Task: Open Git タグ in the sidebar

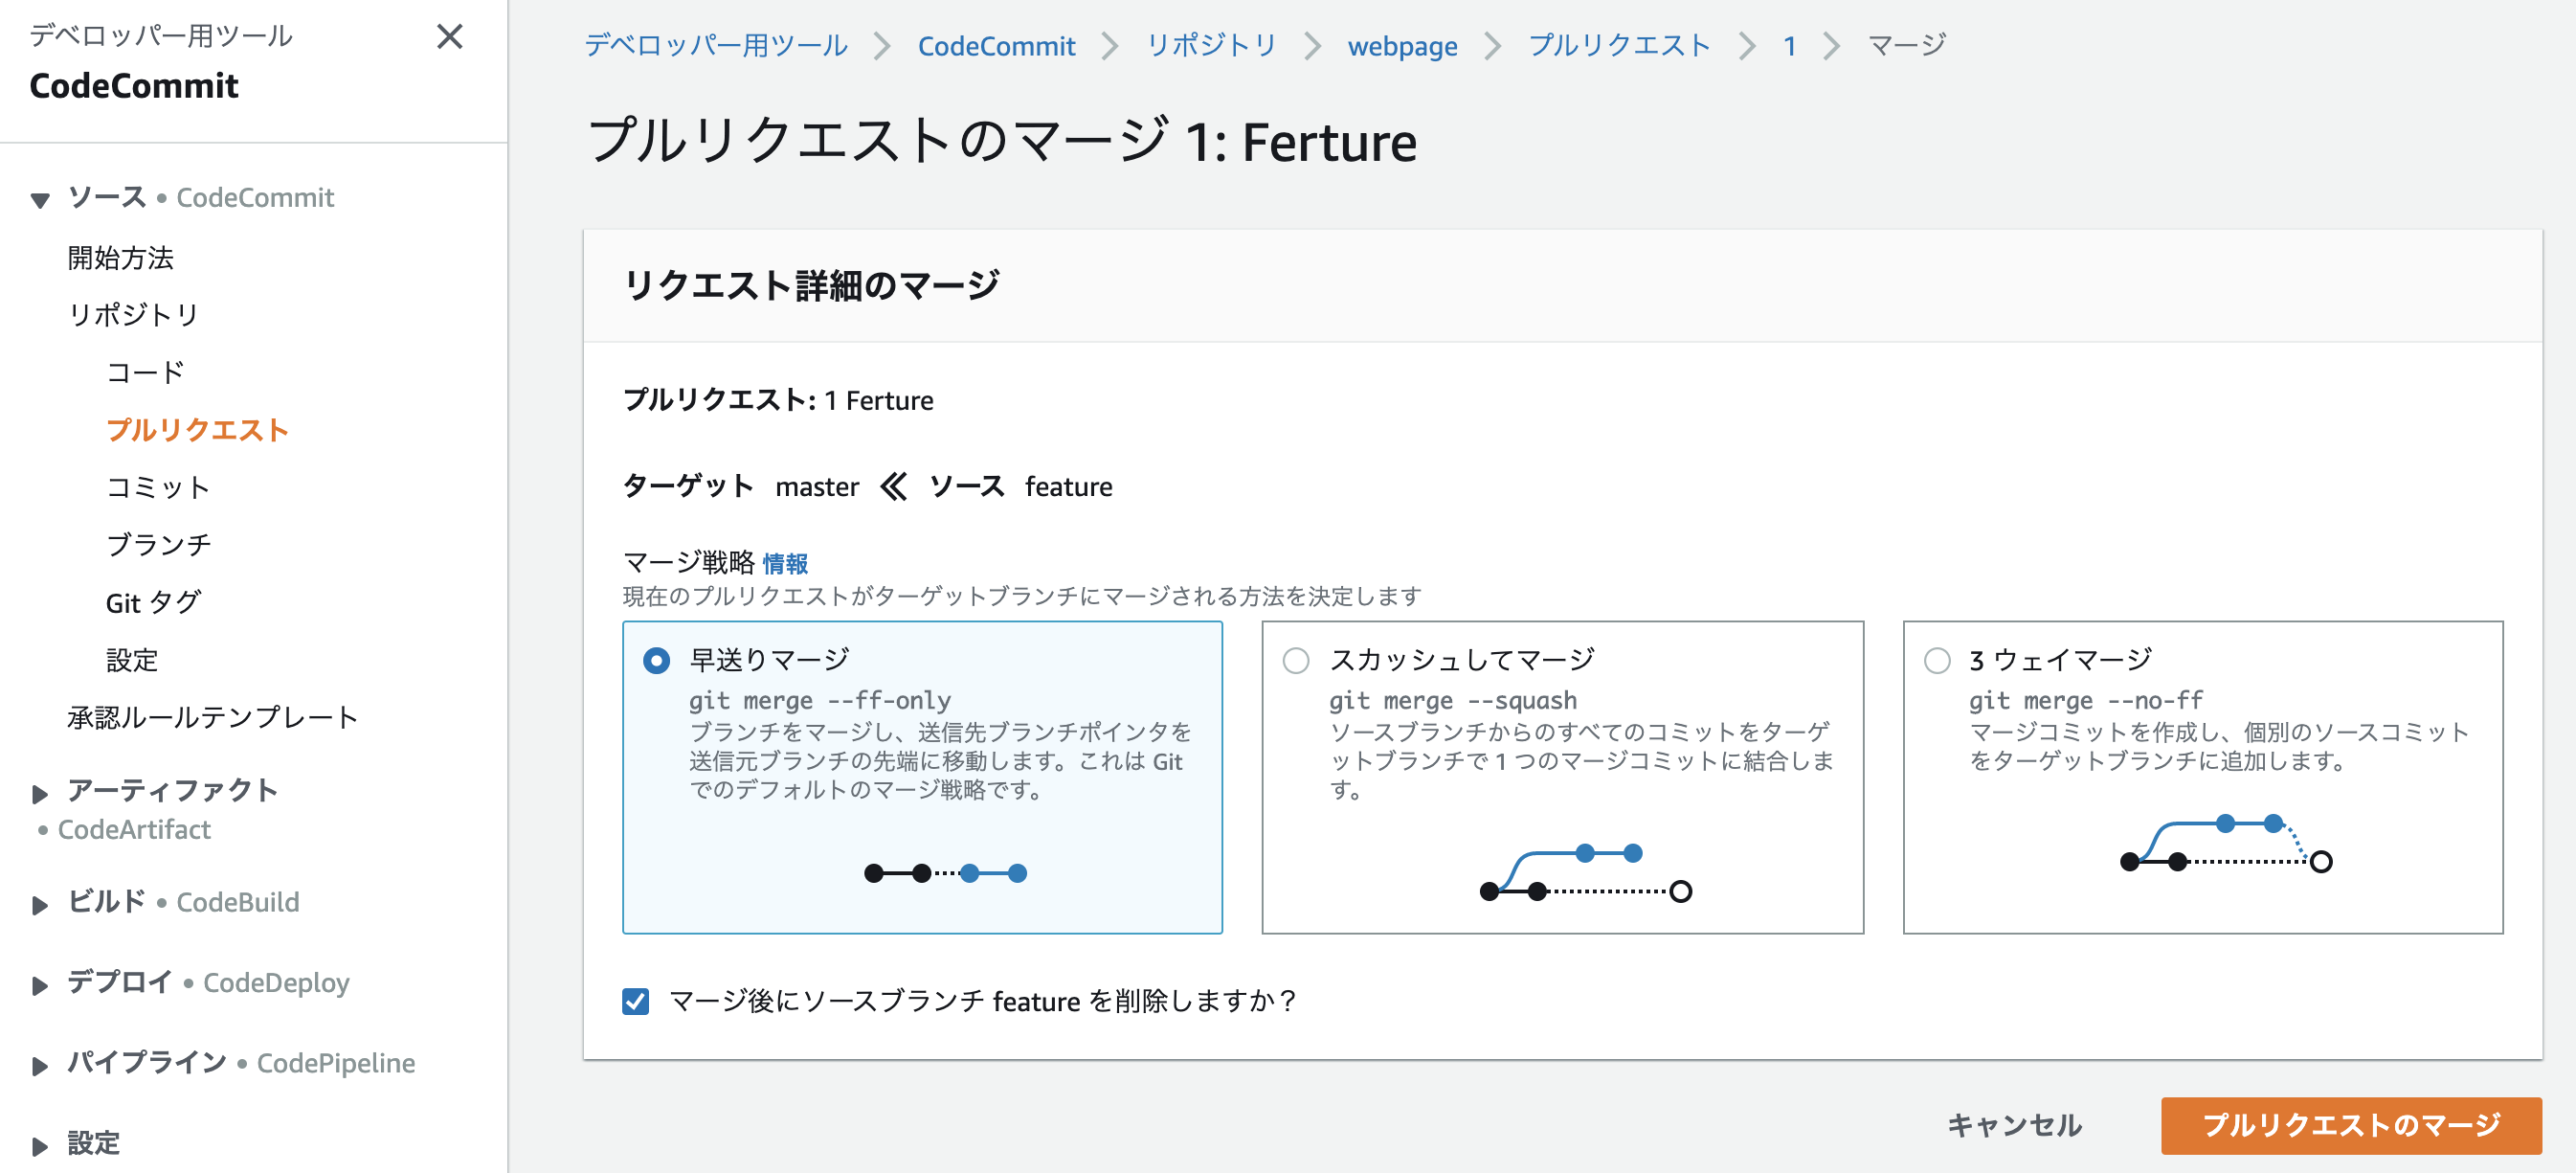Action: (x=153, y=602)
